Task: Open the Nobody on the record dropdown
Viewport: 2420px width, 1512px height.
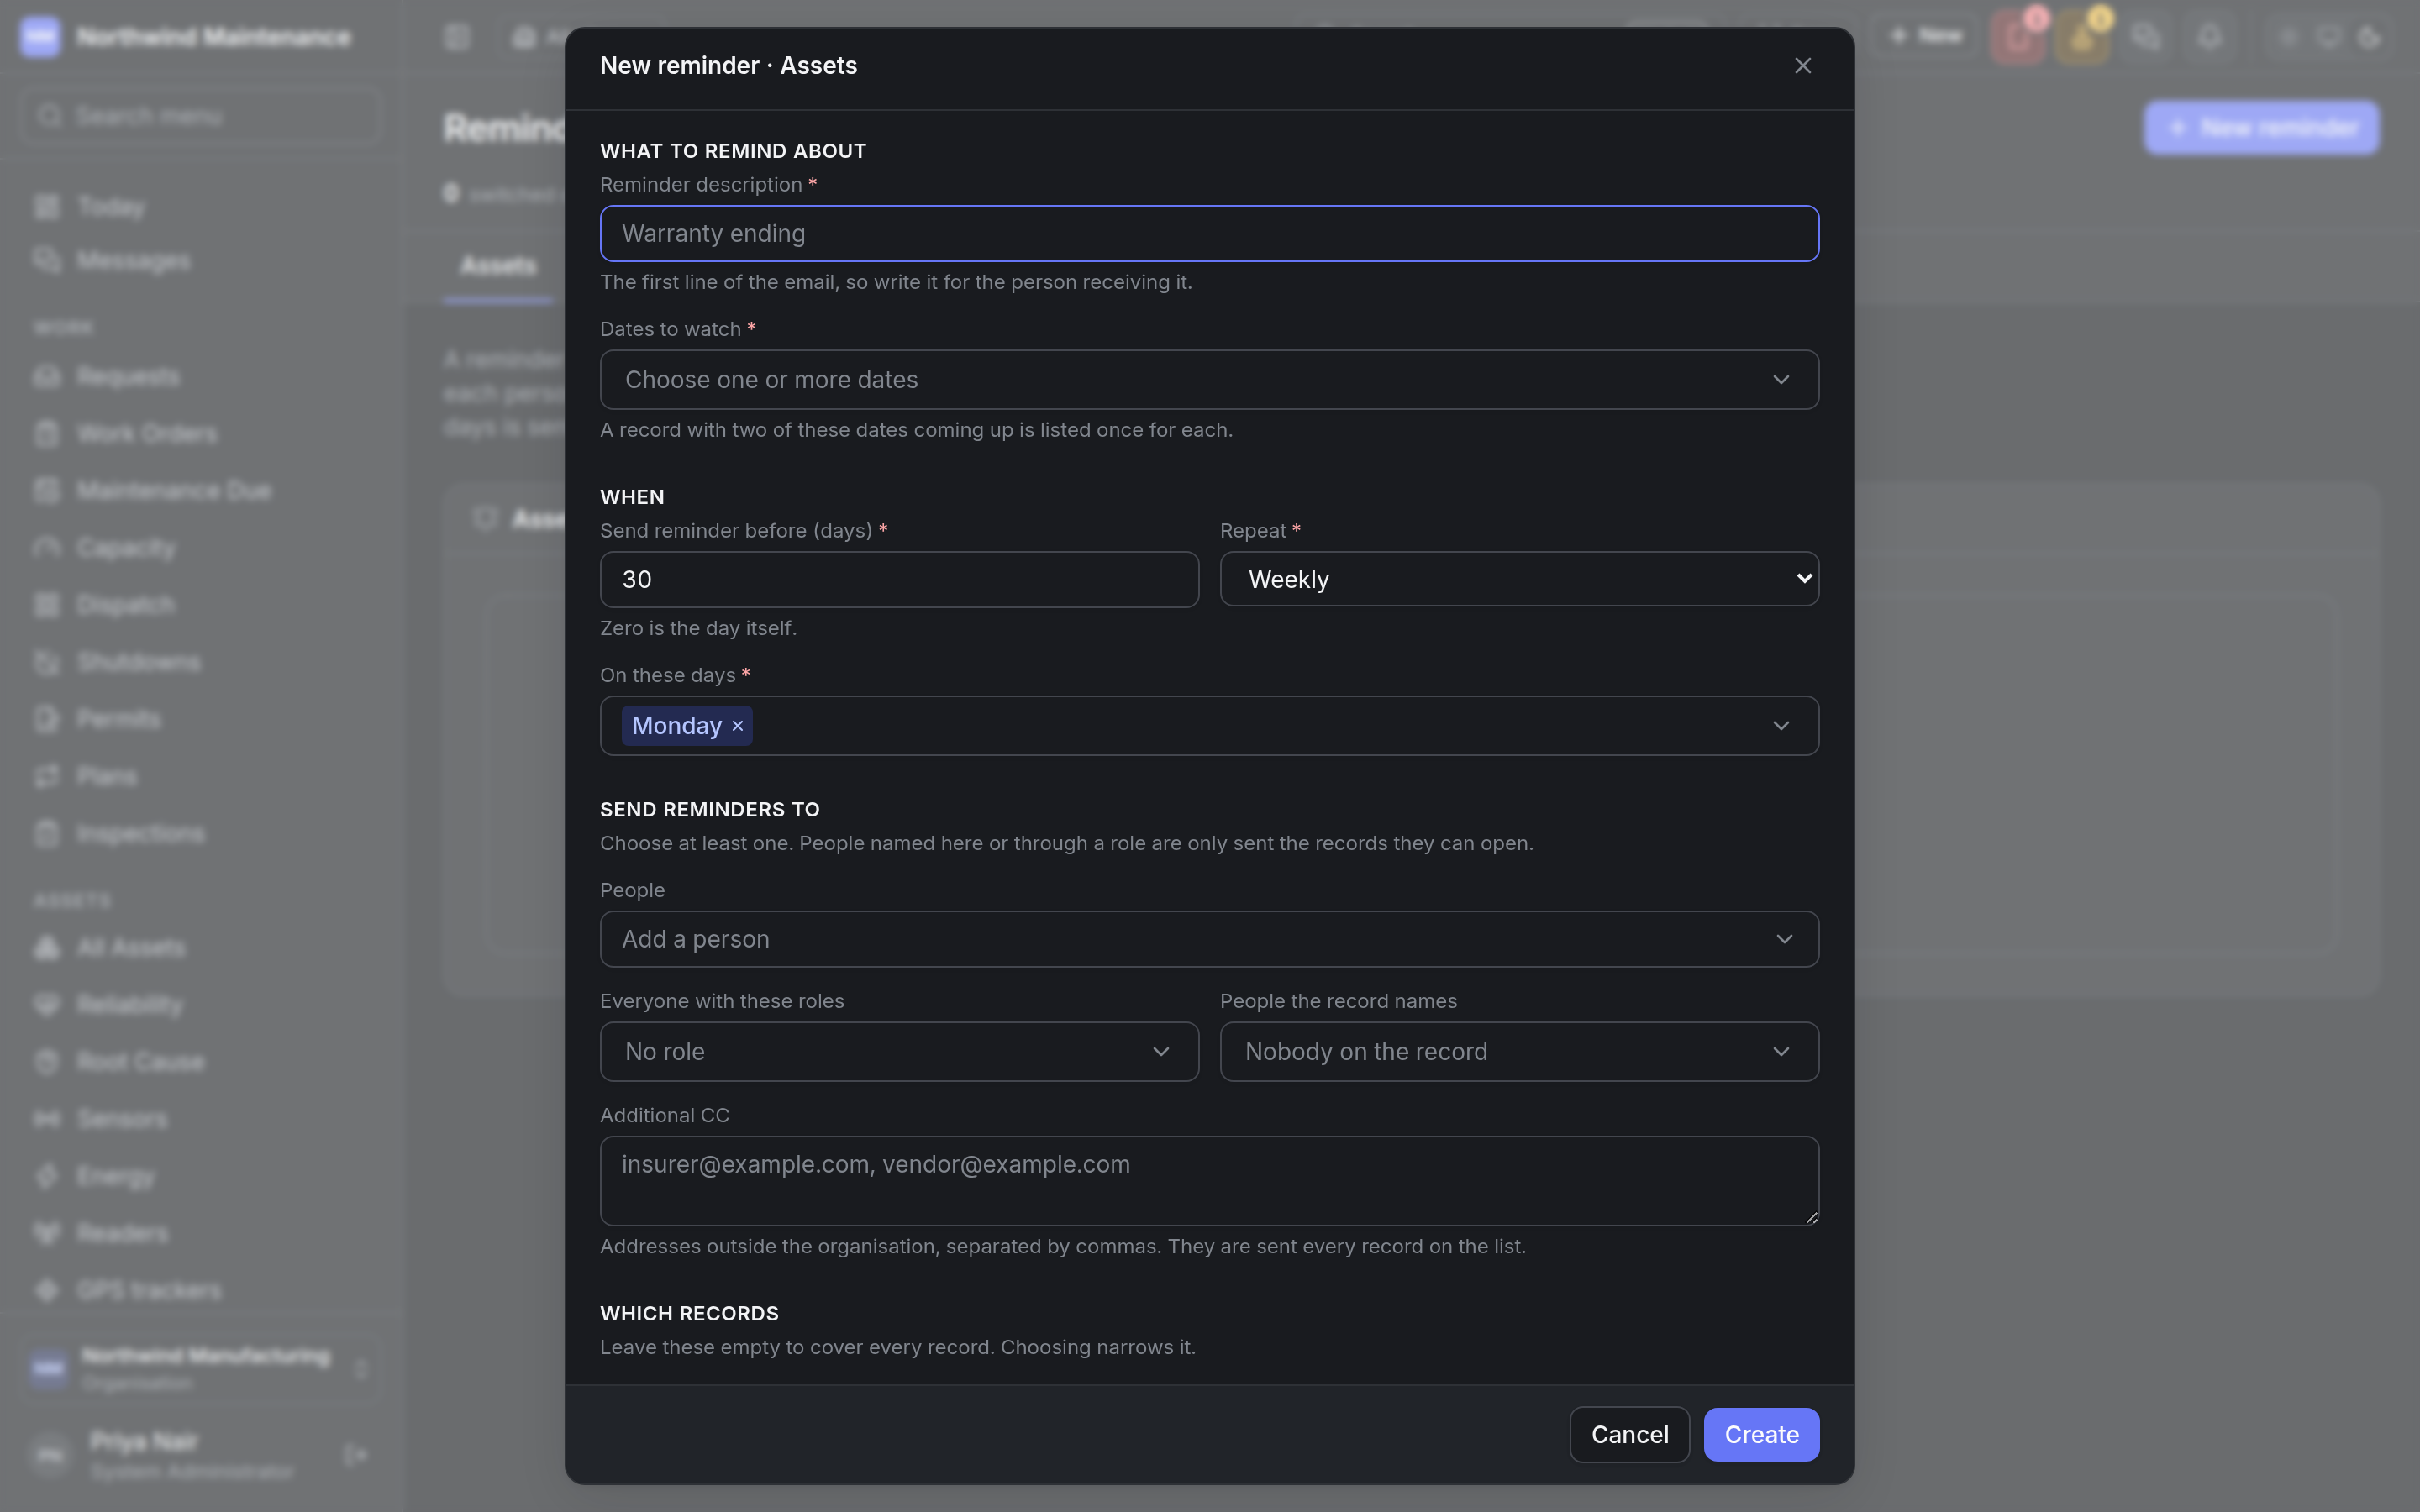Action: pyautogui.click(x=1519, y=1052)
